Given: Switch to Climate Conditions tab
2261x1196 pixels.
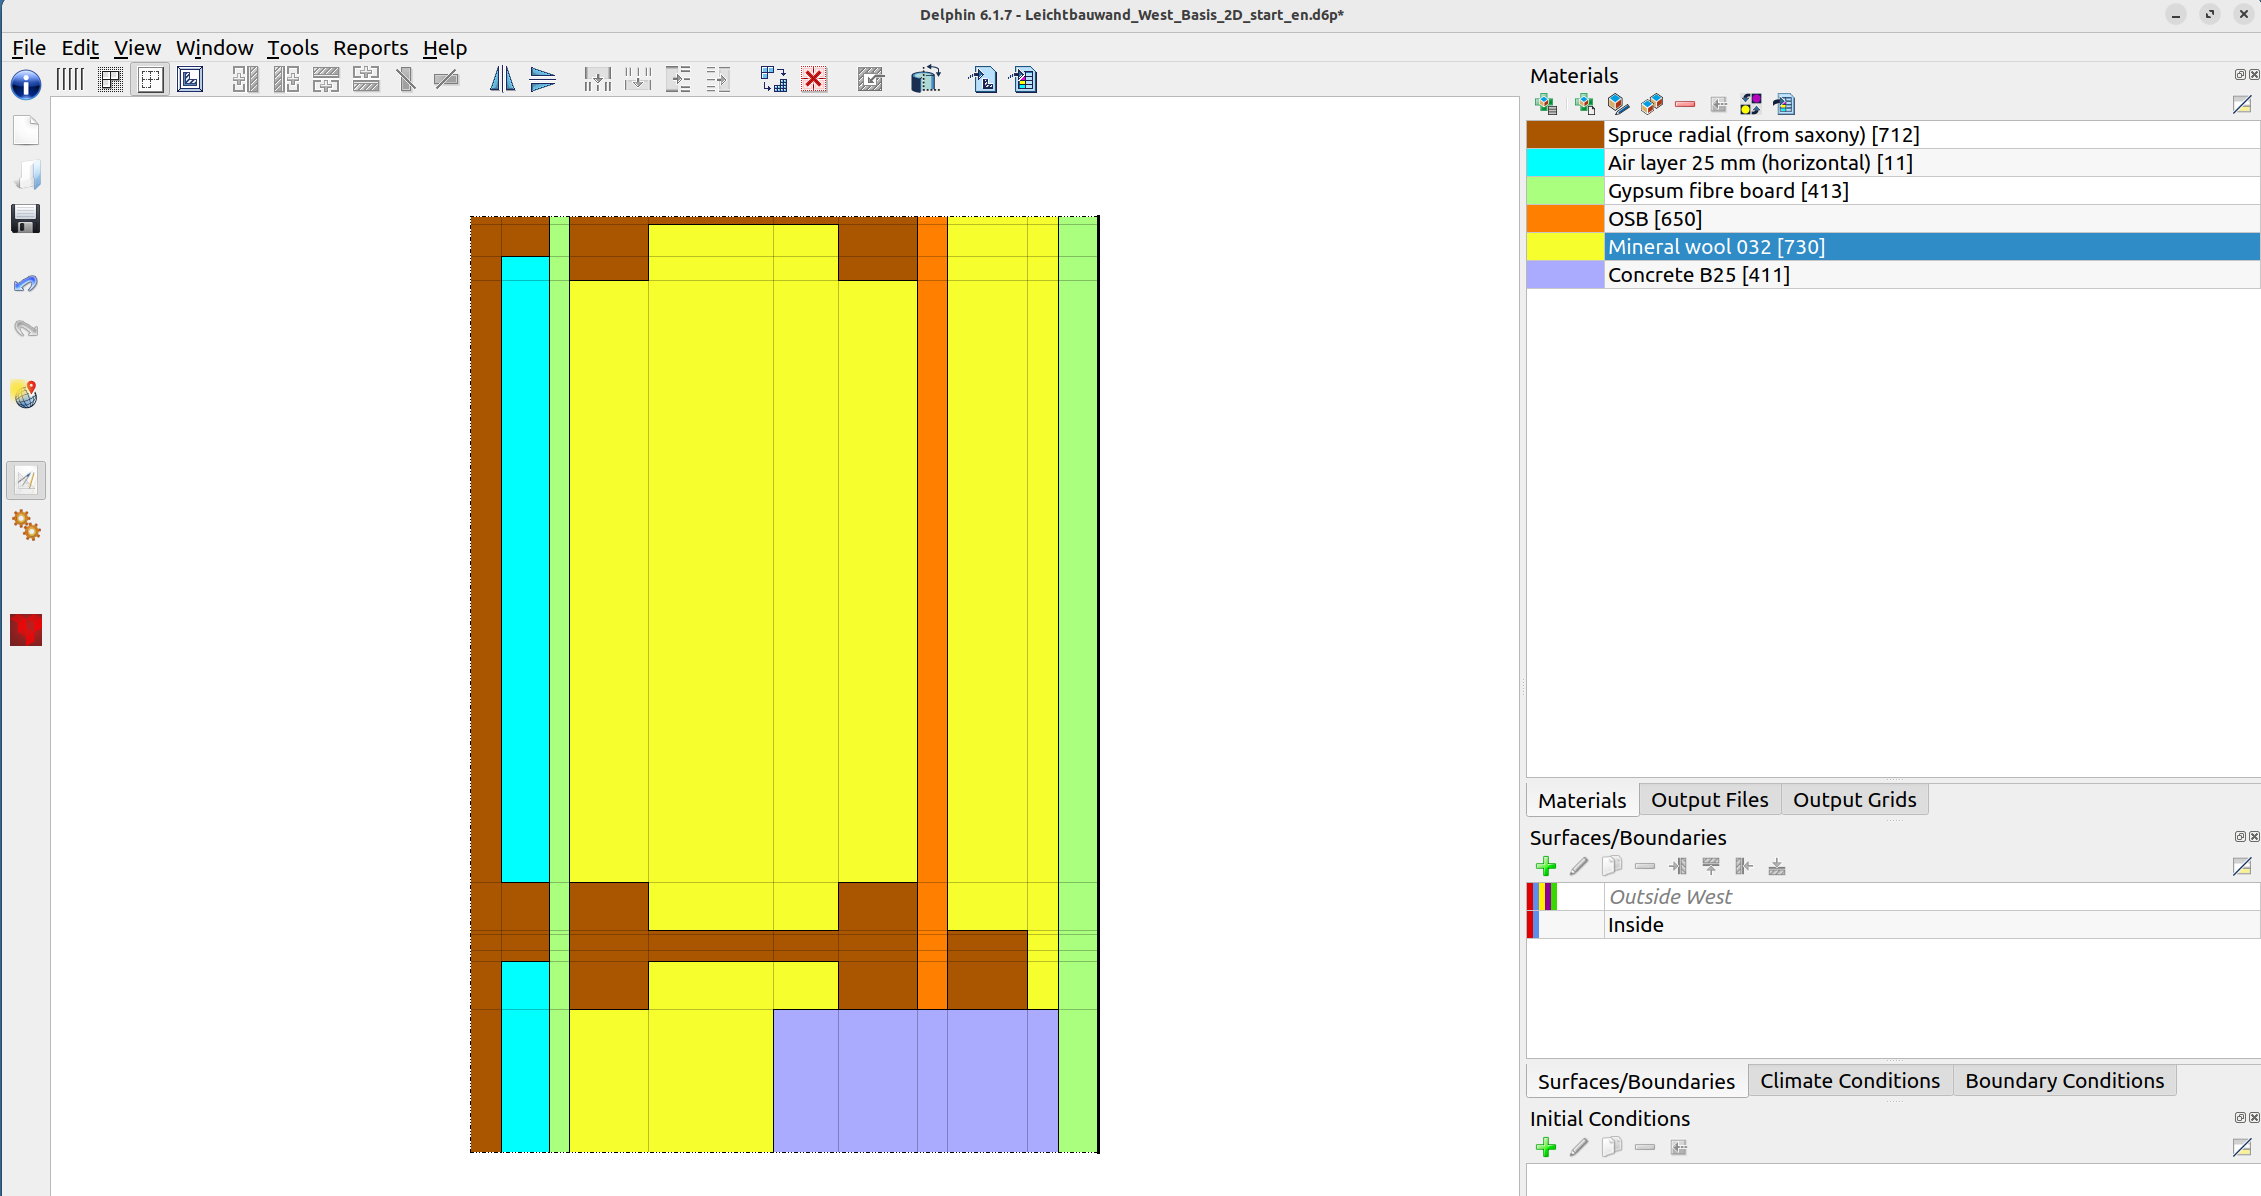Looking at the screenshot, I should click(1849, 1081).
